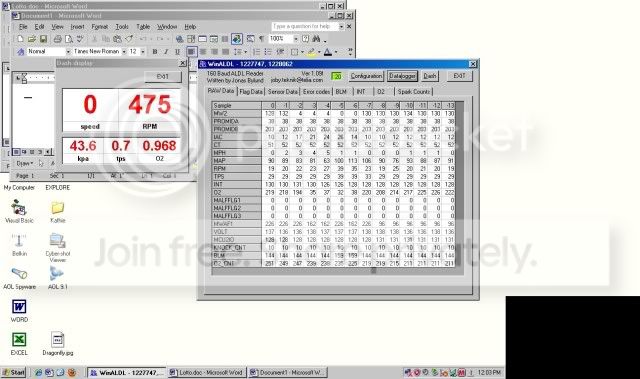Click the Save icon in Word toolbar
This screenshot has height=379, width=640.
click(43, 39)
